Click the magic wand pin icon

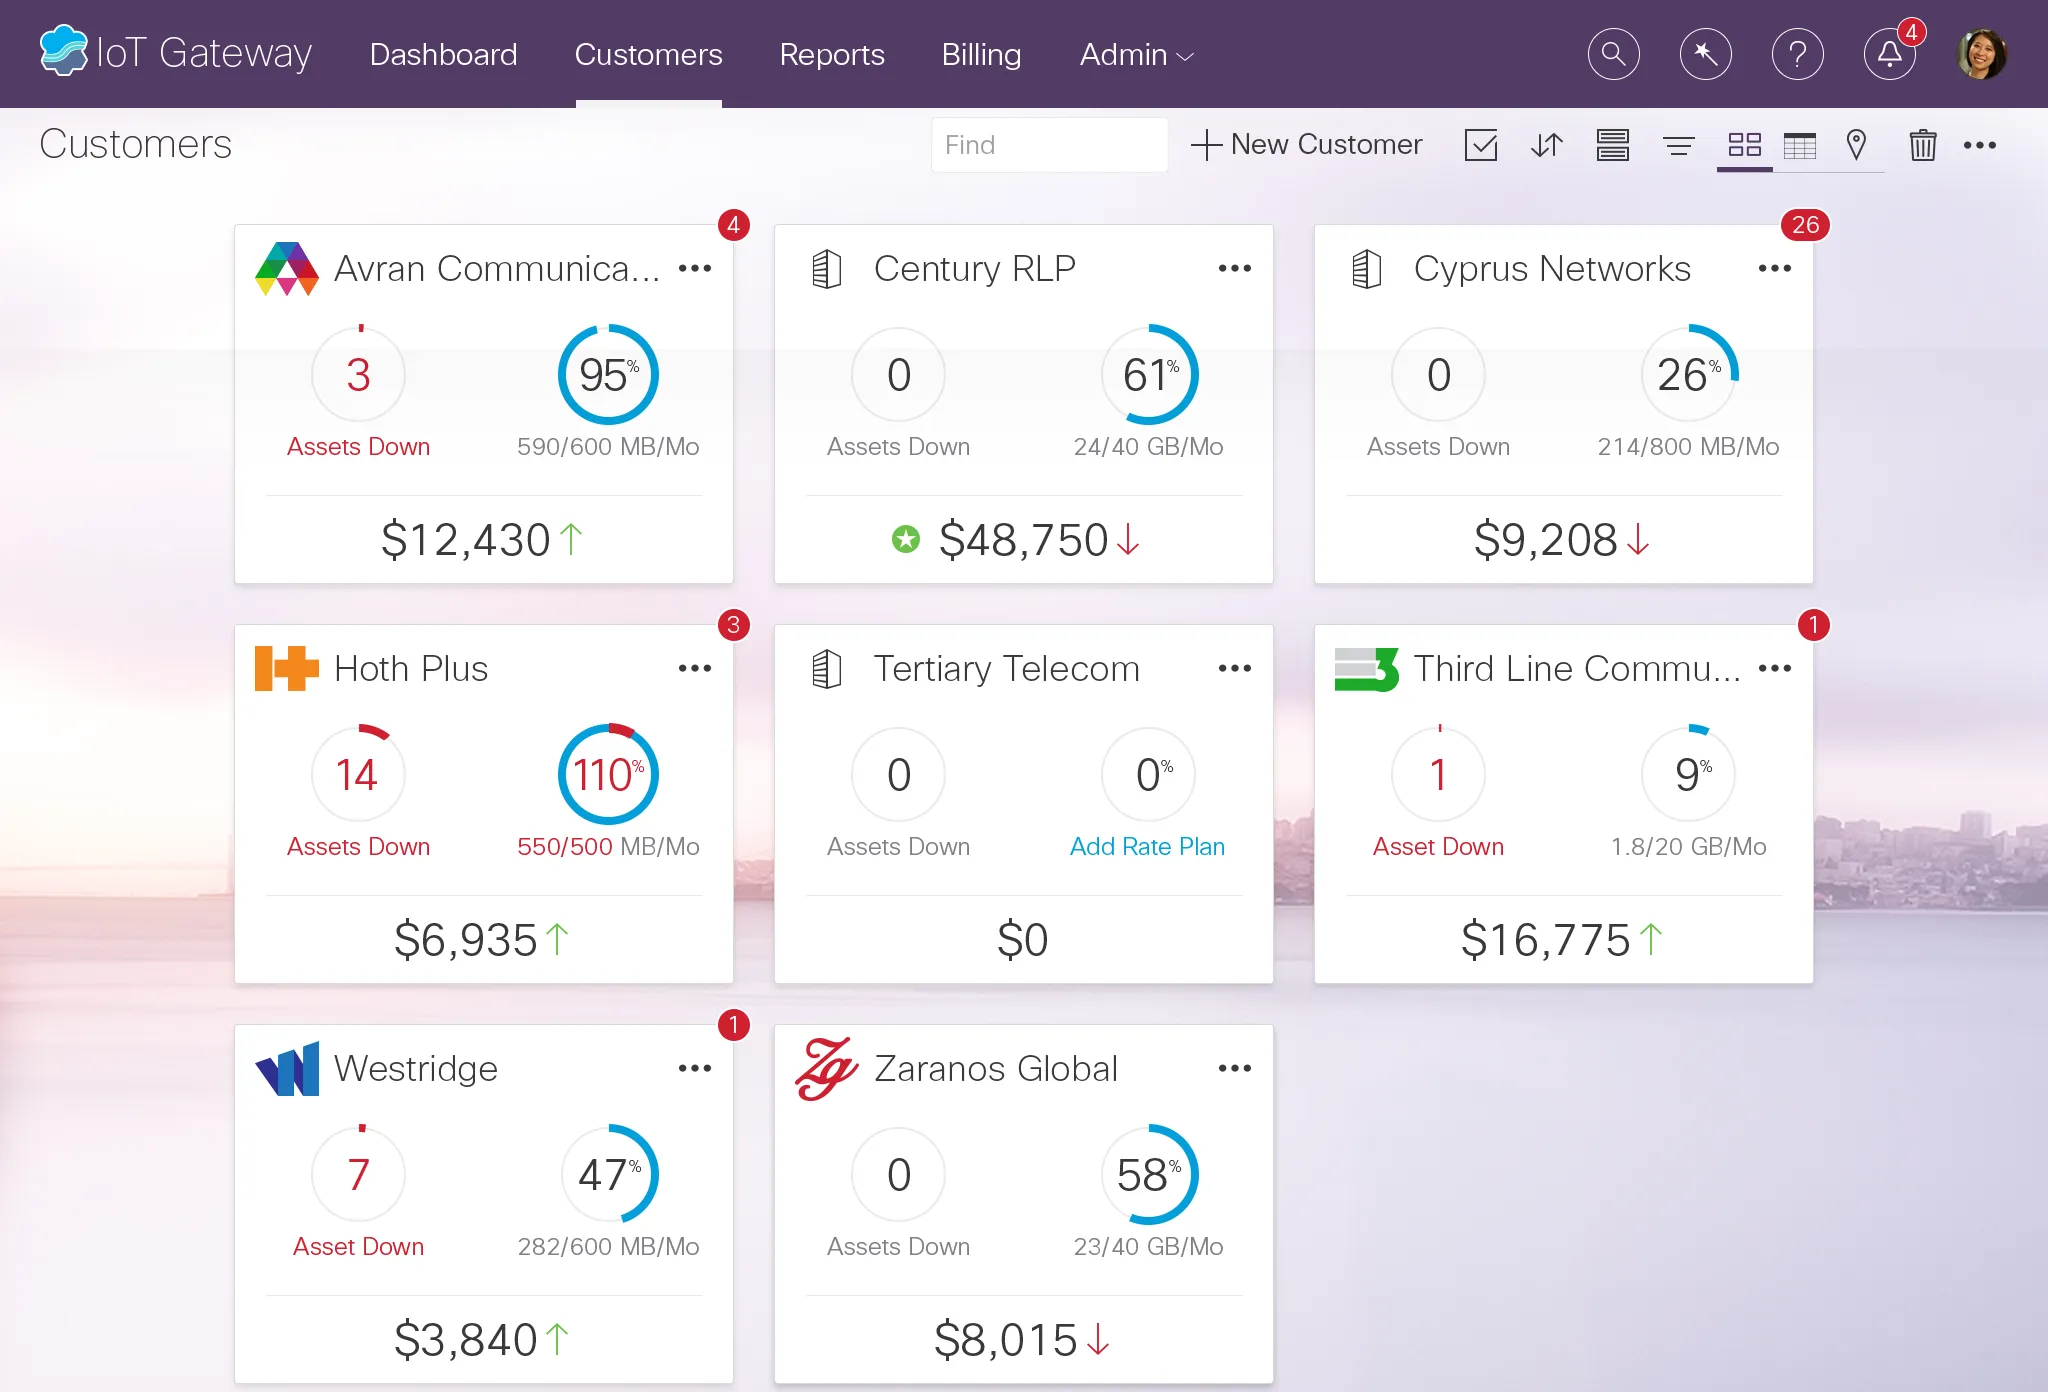(x=1706, y=54)
